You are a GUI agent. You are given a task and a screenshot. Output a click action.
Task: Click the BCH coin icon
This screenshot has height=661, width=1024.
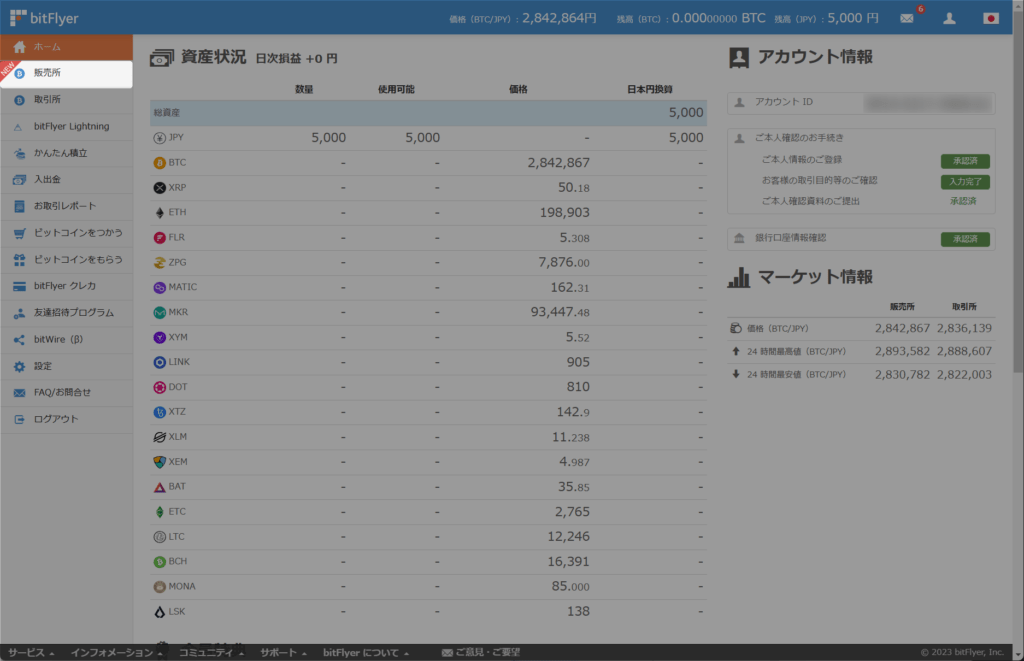click(x=159, y=562)
